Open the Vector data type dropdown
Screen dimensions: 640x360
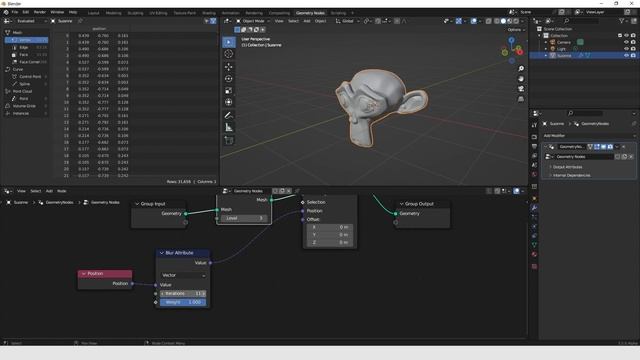[183, 276]
